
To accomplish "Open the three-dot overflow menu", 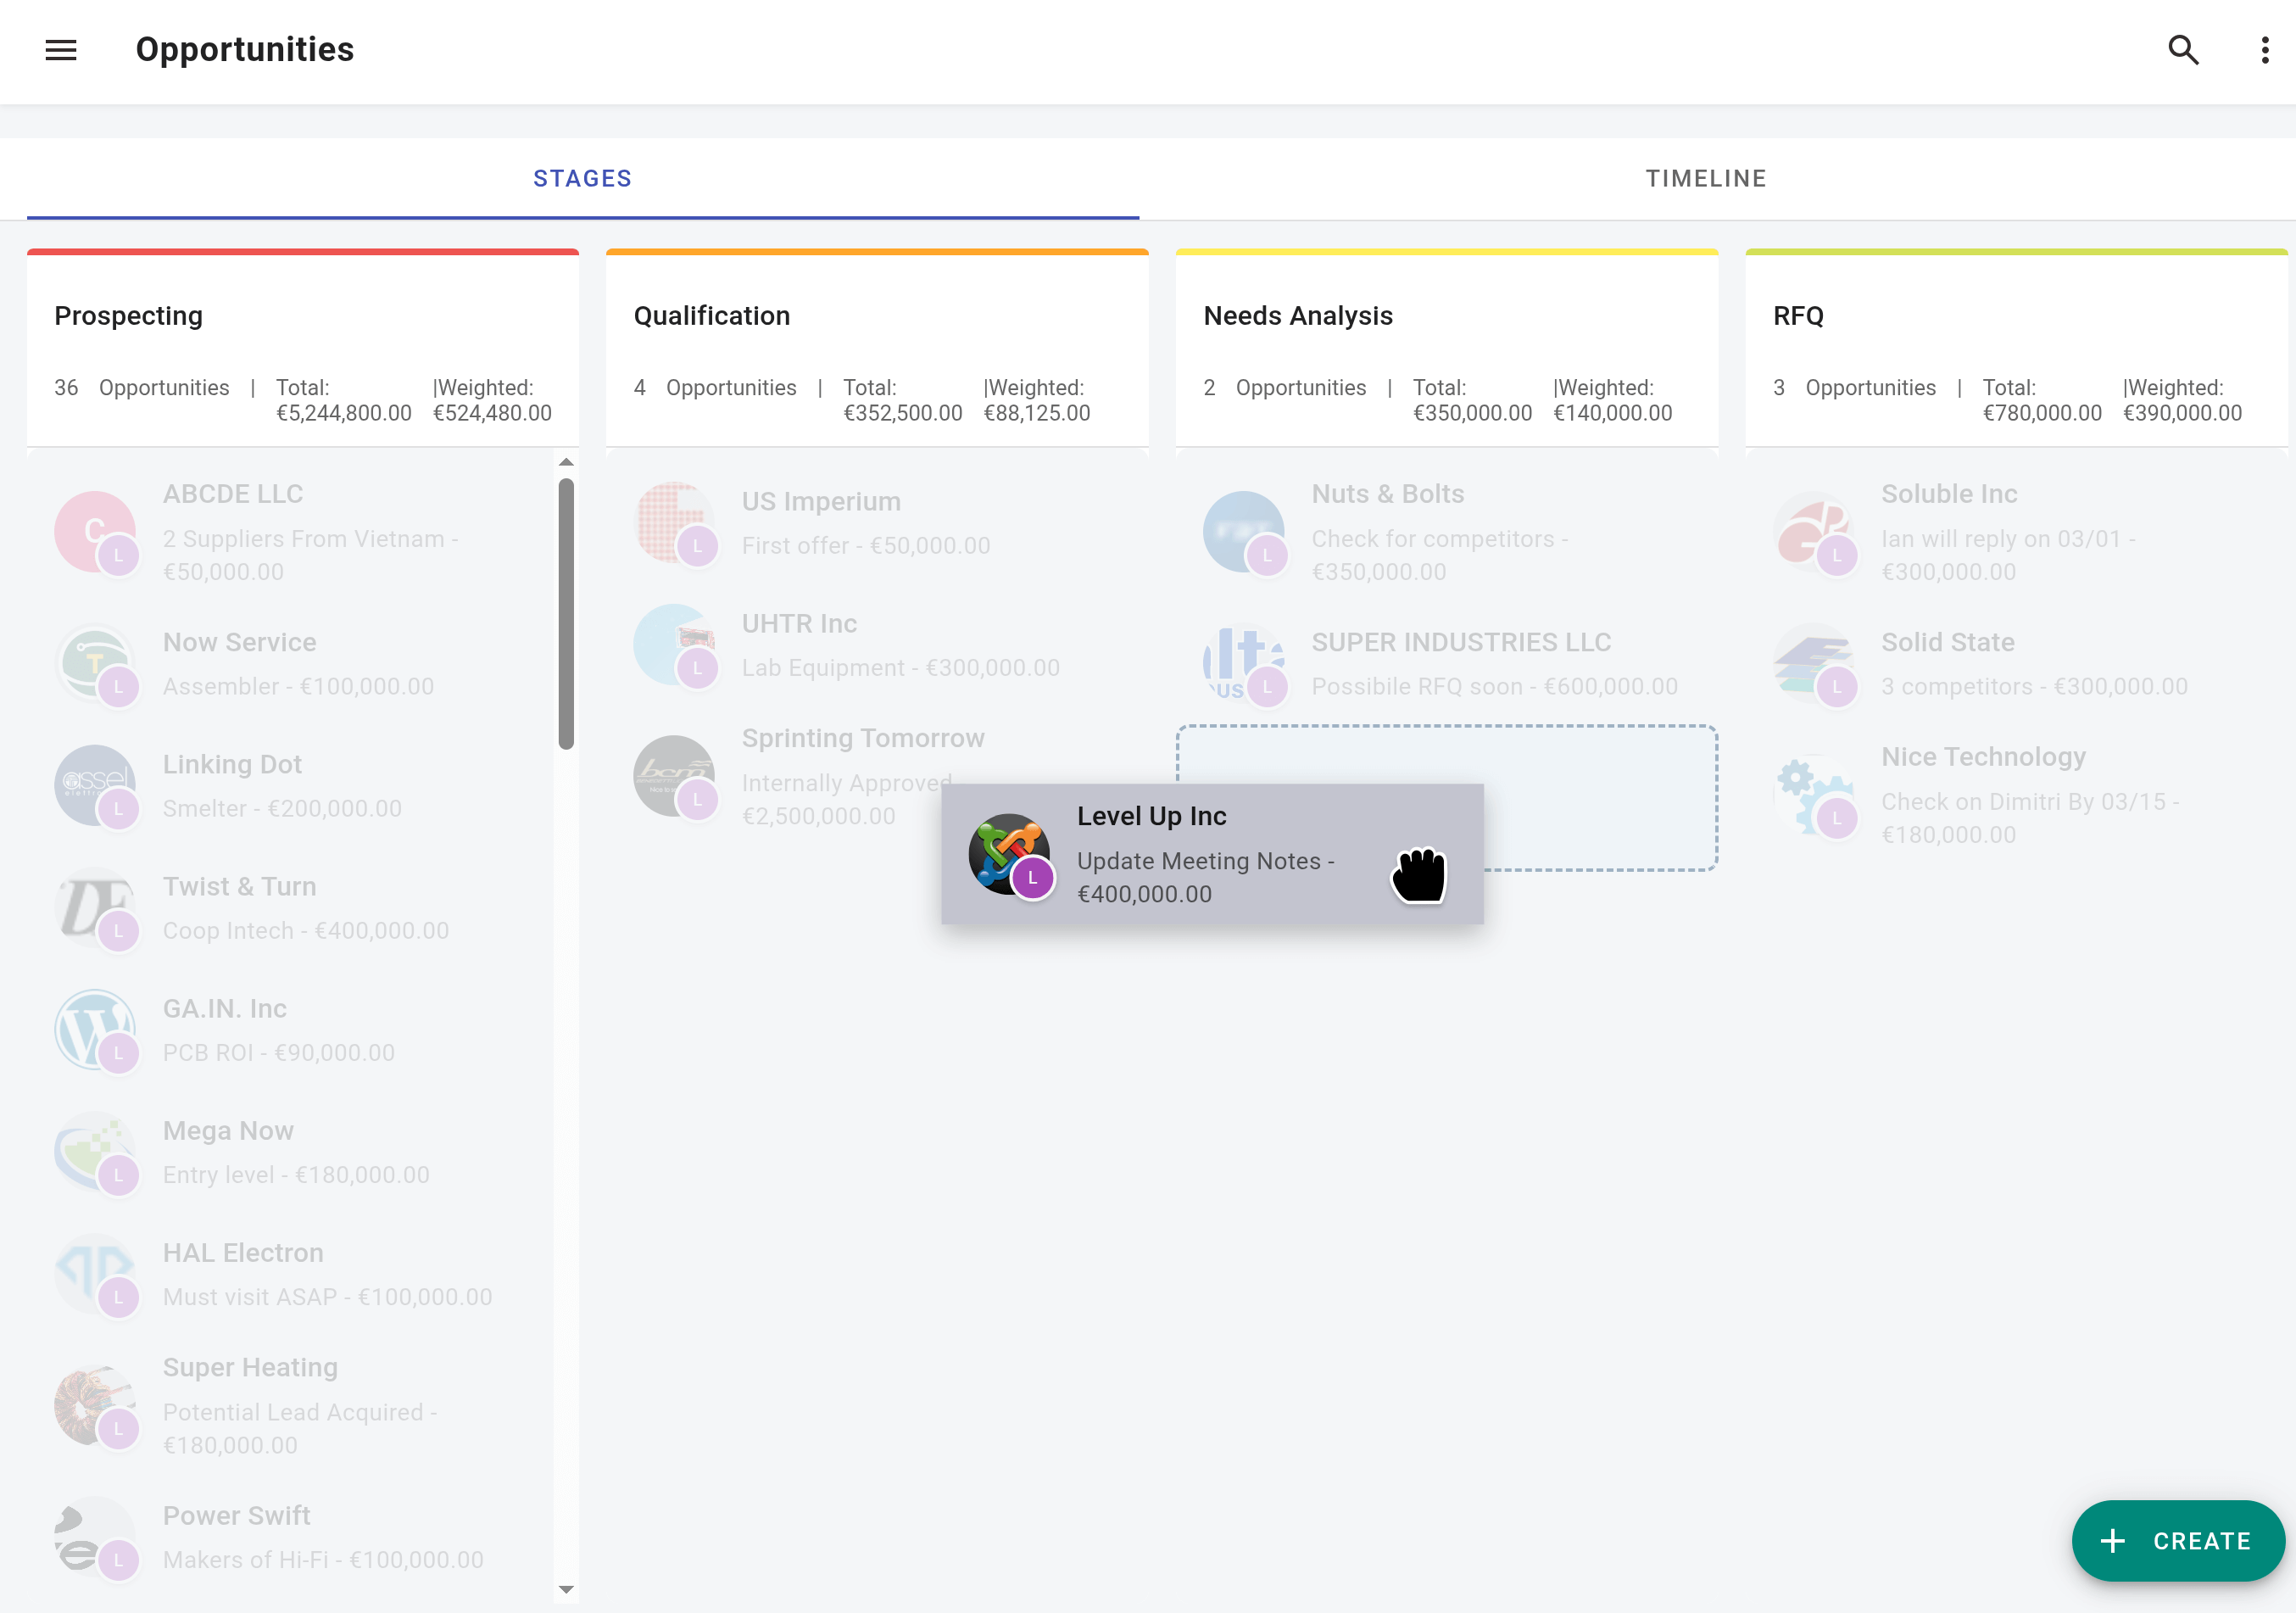I will (x=2264, y=49).
